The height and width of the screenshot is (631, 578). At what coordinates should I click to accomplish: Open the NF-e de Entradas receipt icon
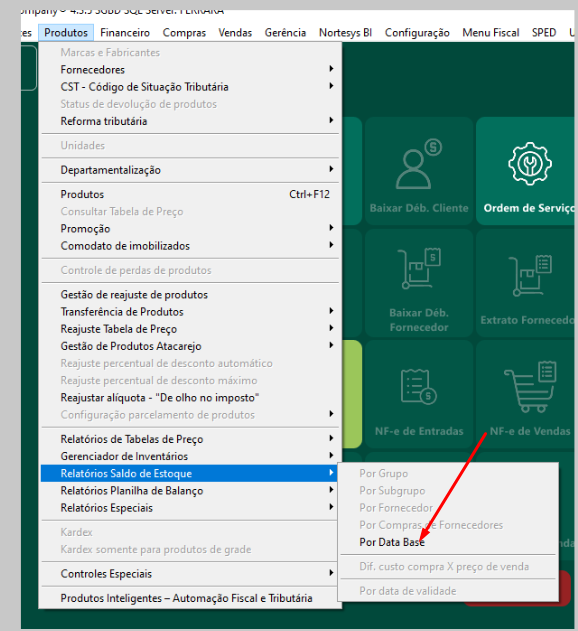[419, 386]
